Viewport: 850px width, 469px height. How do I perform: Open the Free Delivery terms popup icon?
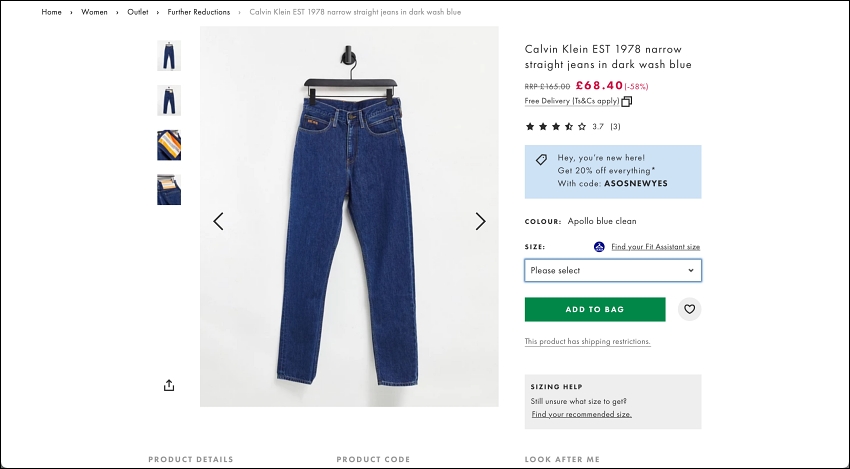[627, 101]
